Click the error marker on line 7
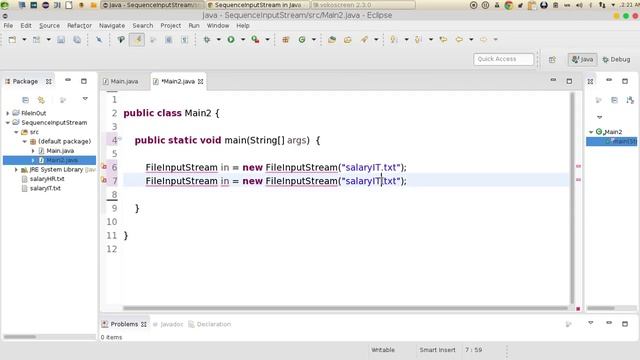The height and width of the screenshot is (360, 640). (104, 180)
